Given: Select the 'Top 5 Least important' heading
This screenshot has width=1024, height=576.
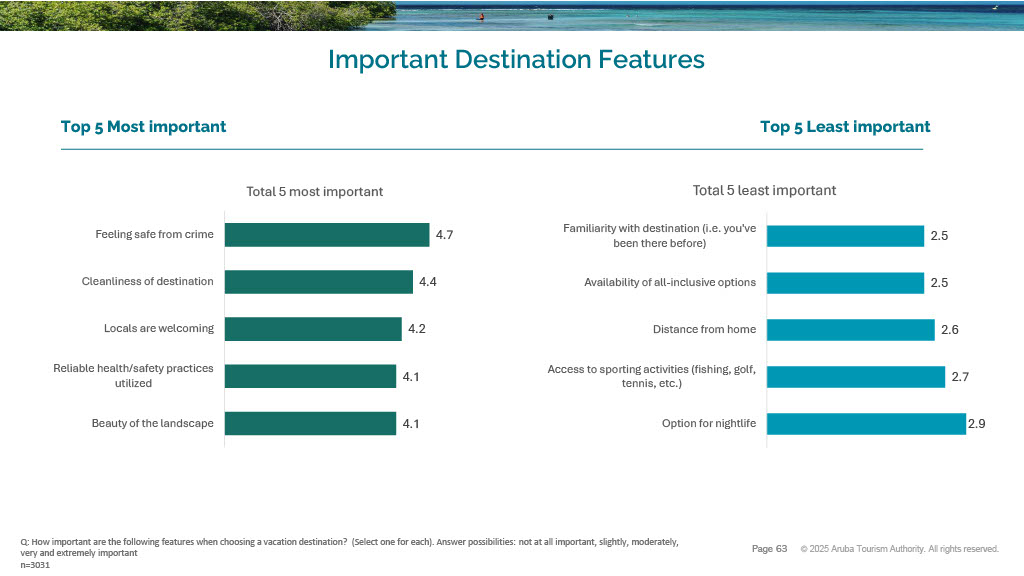Looking at the screenshot, I should pos(845,127).
